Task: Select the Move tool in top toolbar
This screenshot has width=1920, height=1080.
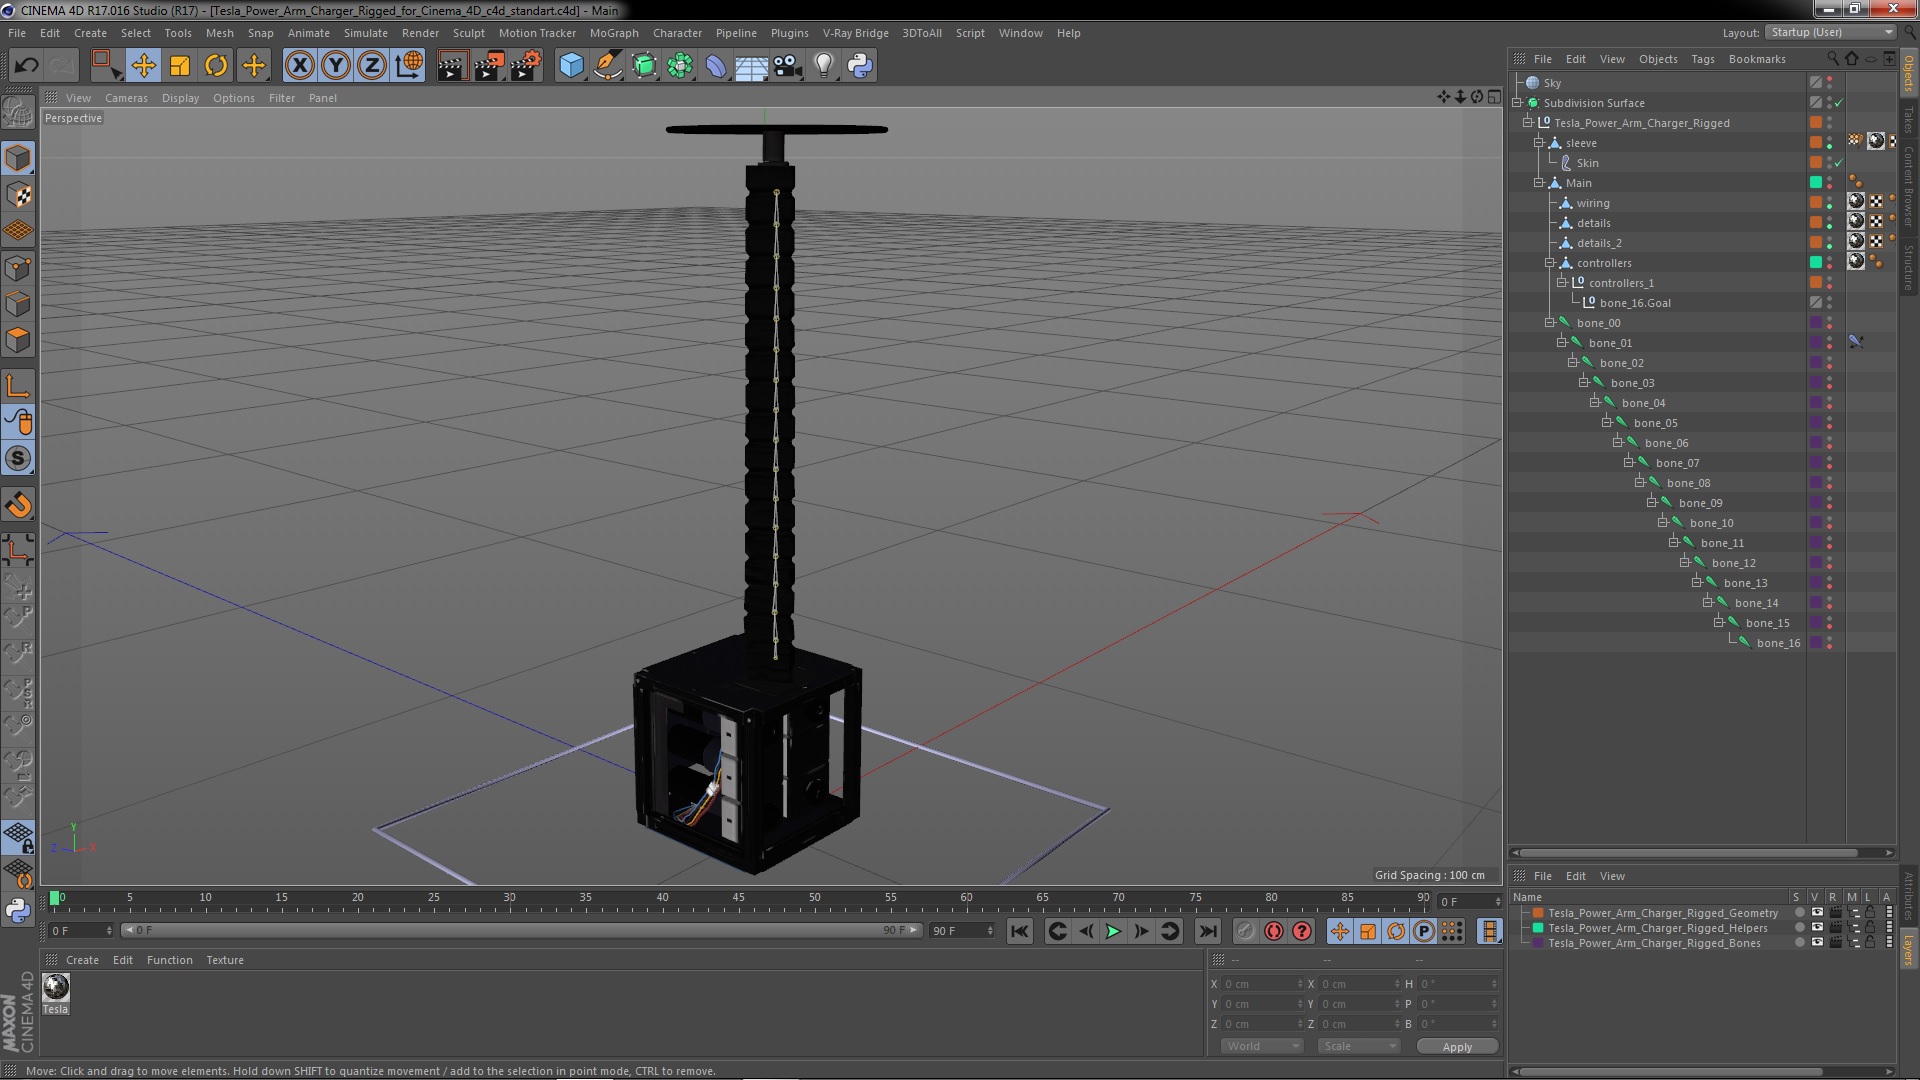Action: click(x=143, y=66)
